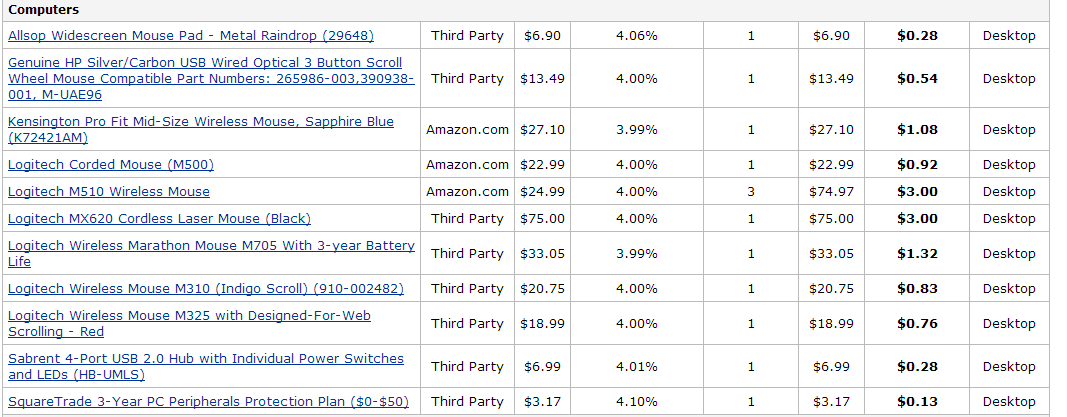Open Logitech MX620 Cordless Laser Mouse link

[159, 219]
